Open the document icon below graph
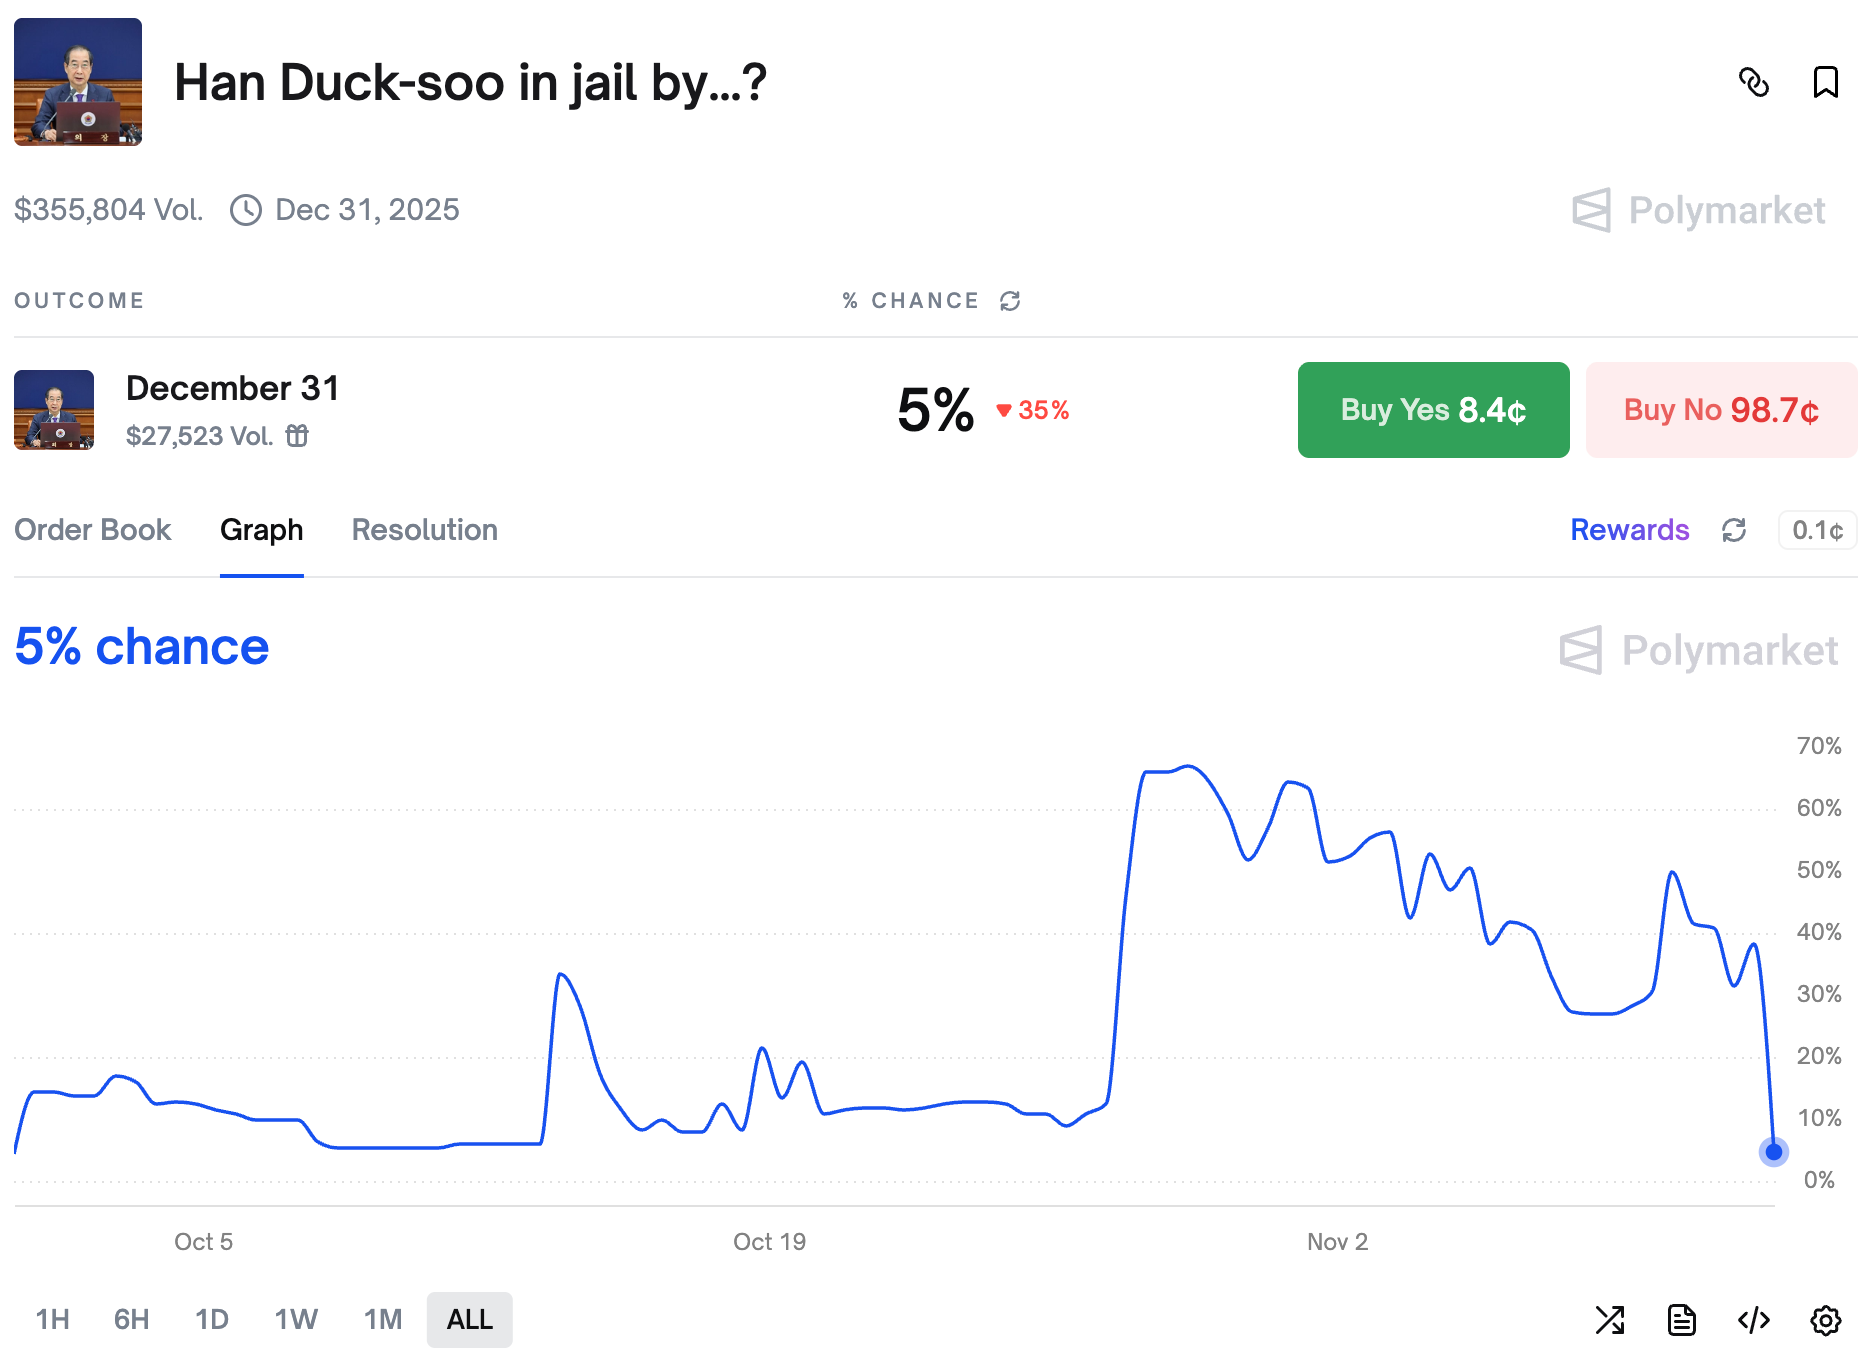Screen dimensions: 1874x1368 tap(1682, 1320)
